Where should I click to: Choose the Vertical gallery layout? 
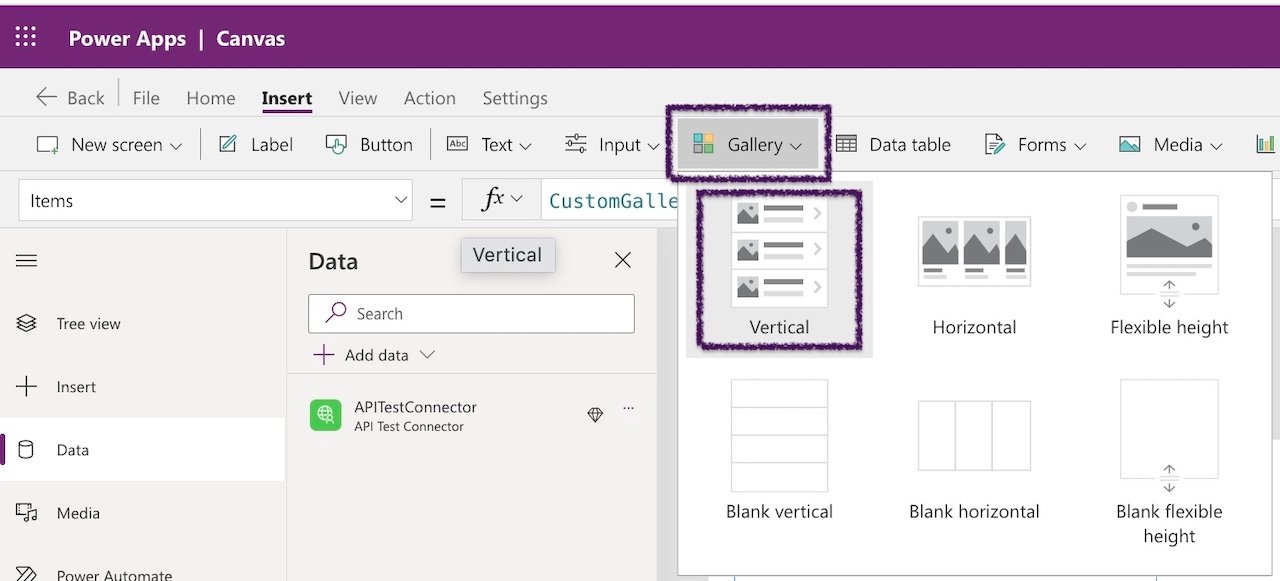(779, 269)
